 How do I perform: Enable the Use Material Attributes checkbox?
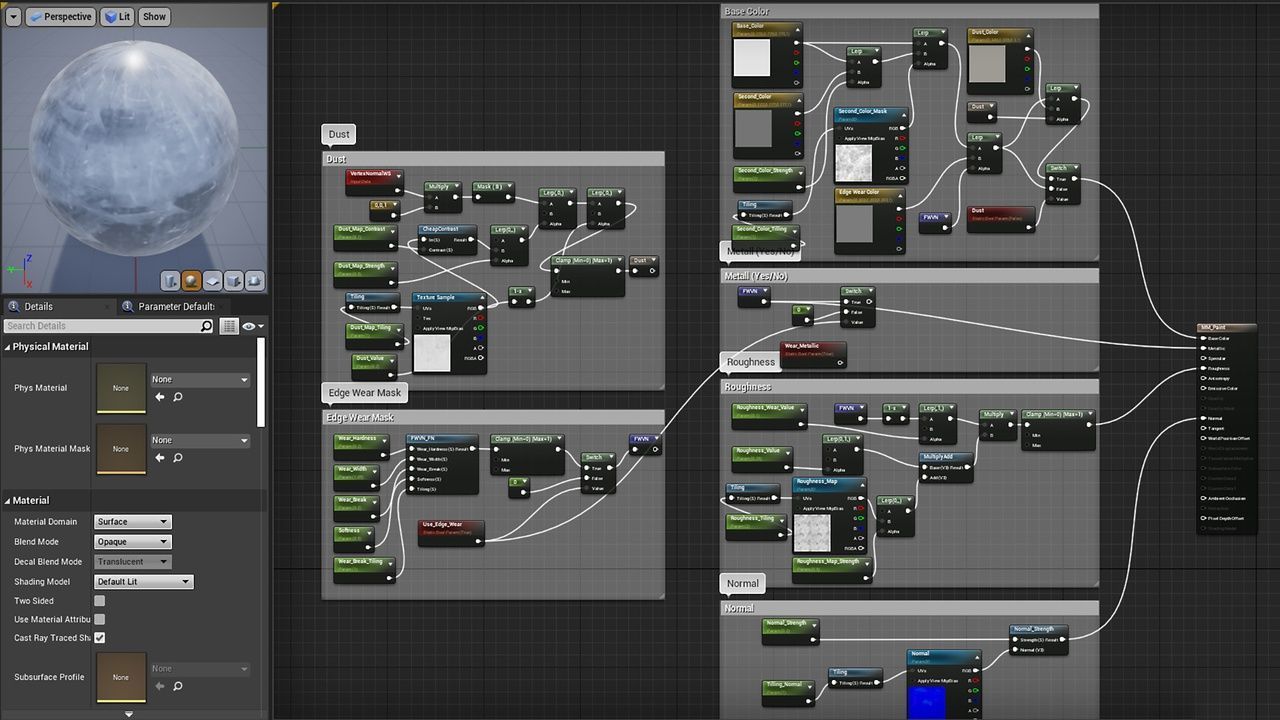[x=100, y=620]
